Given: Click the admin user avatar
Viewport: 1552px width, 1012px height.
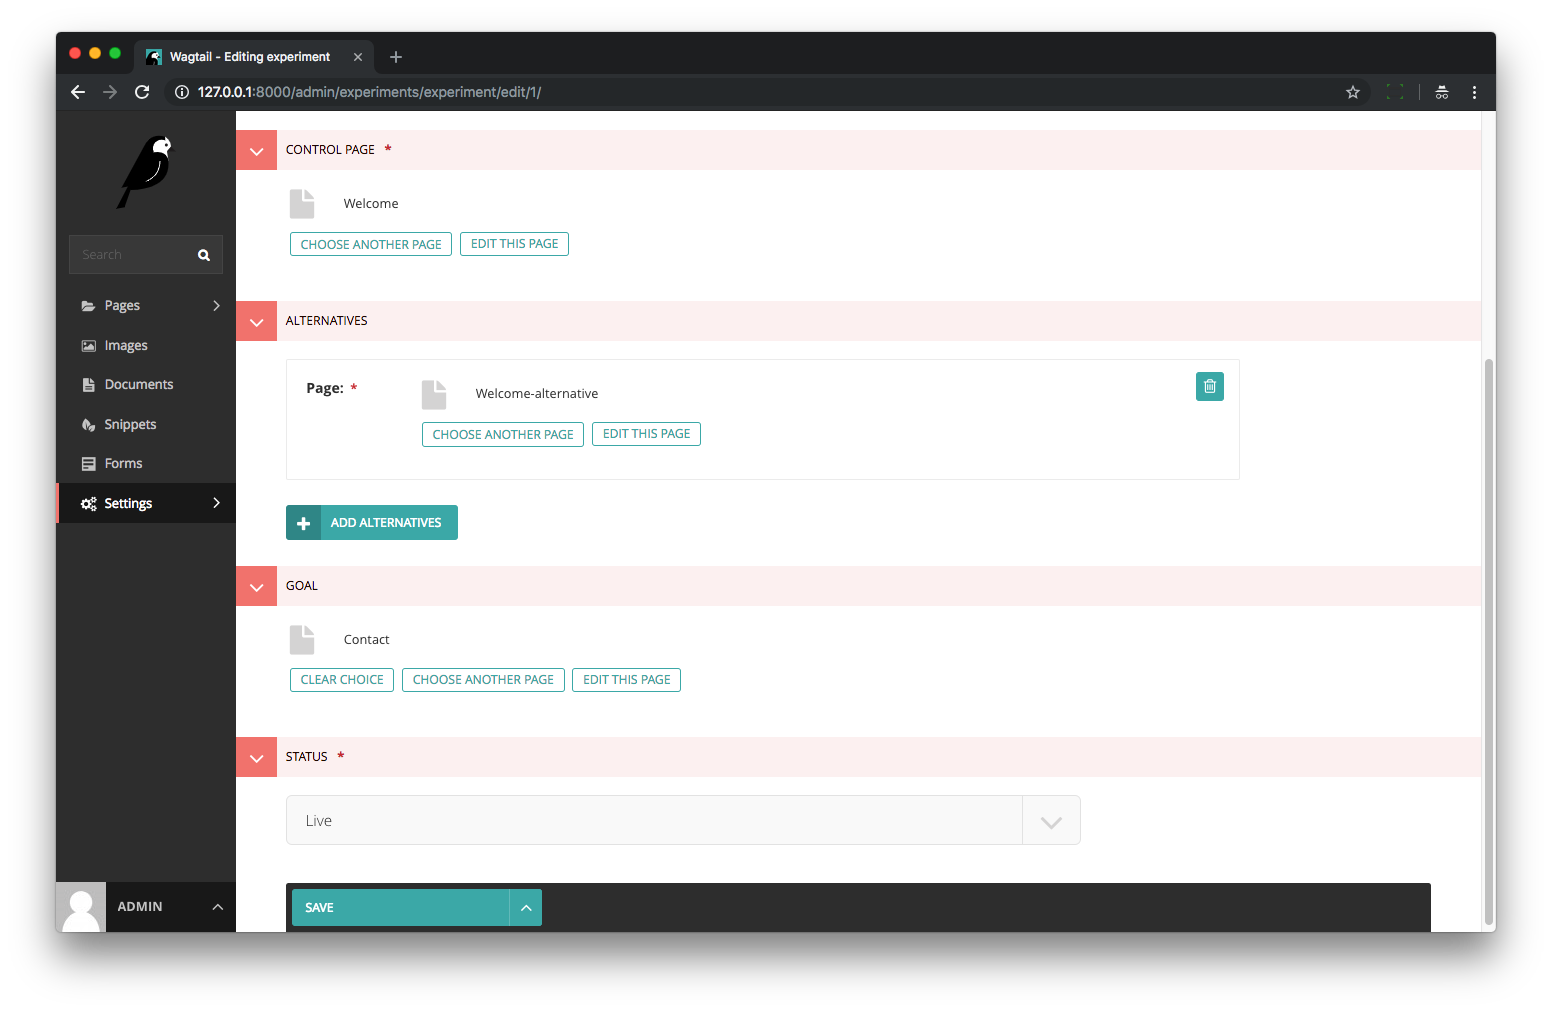Looking at the screenshot, I should [x=81, y=907].
